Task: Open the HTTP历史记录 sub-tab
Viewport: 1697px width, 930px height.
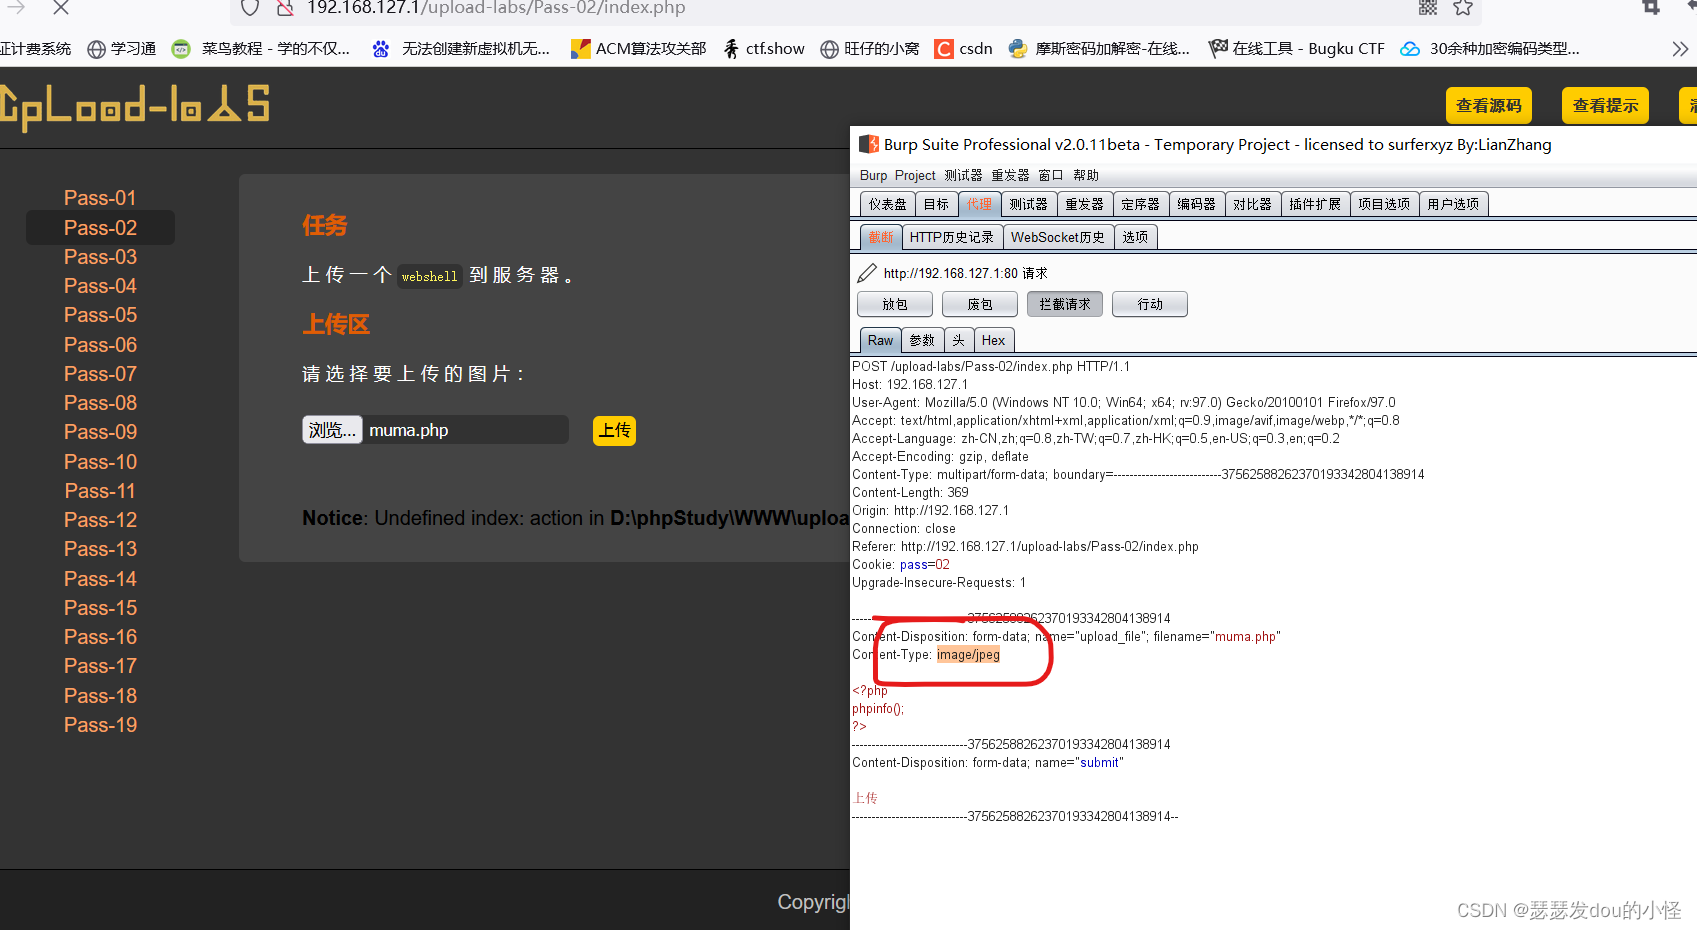Action: click(952, 237)
